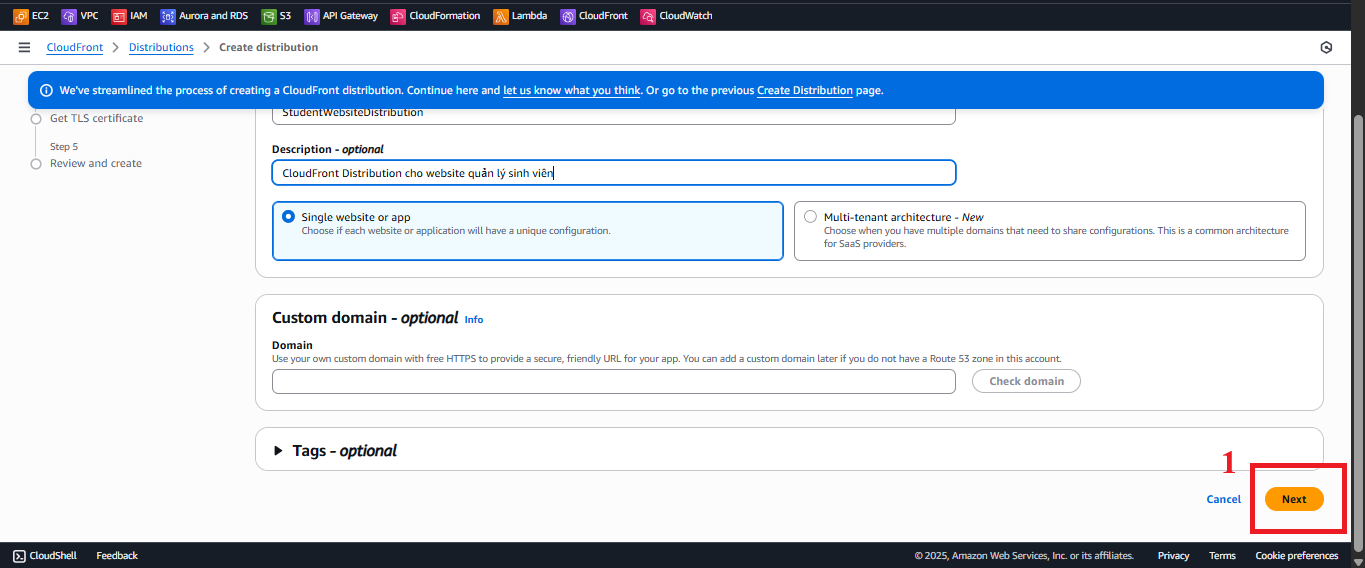
Task: Click the Step 5 label in sidebar
Action: (x=64, y=146)
